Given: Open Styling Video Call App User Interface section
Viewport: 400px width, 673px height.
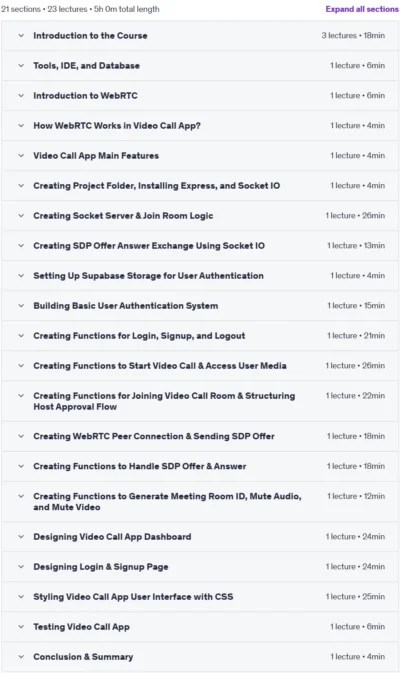Looking at the screenshot, I should point(200,597).
